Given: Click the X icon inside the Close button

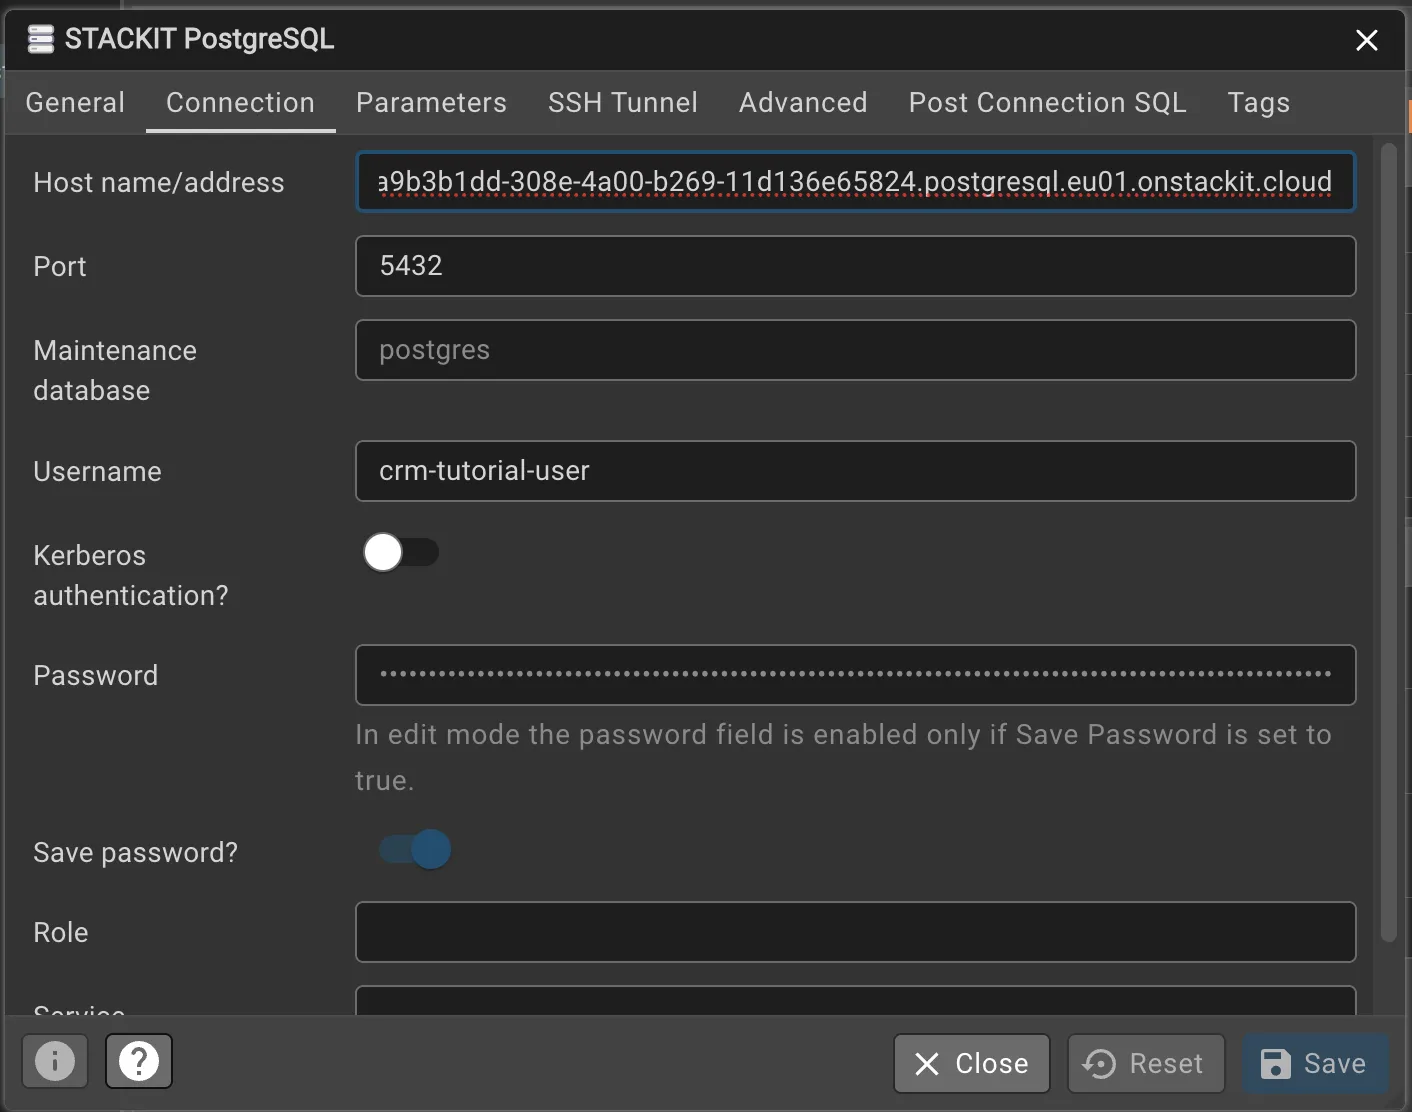Looking at the screenshot, I should pos(928,1064).
